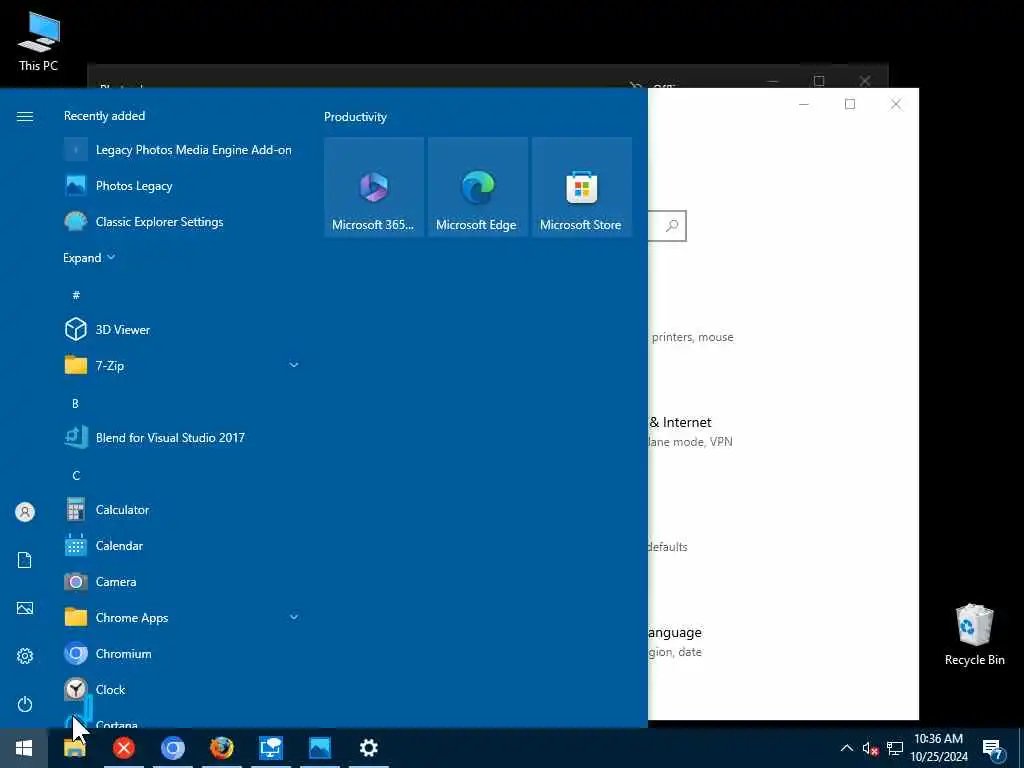1024x768 pixels.
Task: Open Legacy Photos Media Engine Add-on
Action: 182,150
